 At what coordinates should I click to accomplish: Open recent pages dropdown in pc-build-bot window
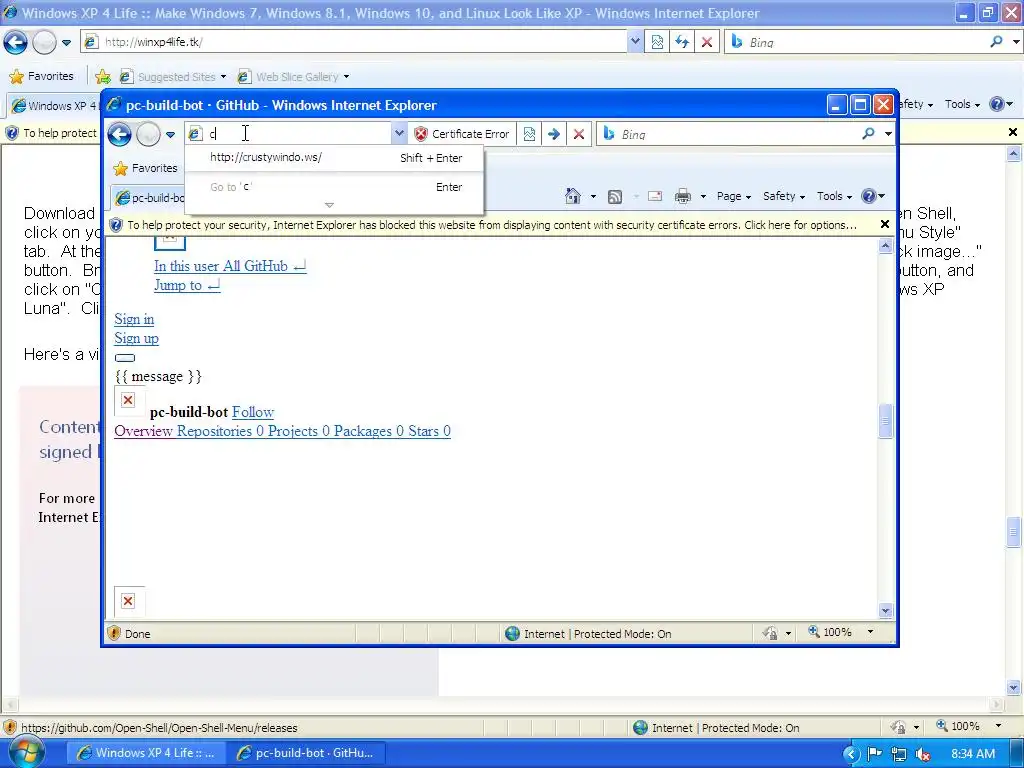170,135
